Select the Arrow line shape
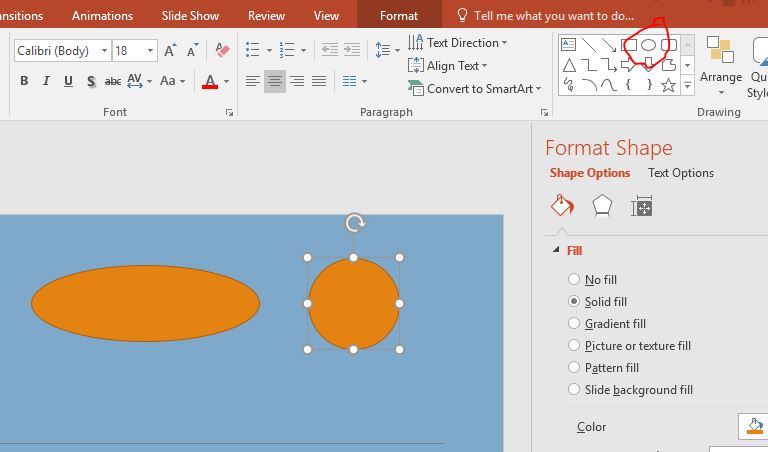 (609, 45)
